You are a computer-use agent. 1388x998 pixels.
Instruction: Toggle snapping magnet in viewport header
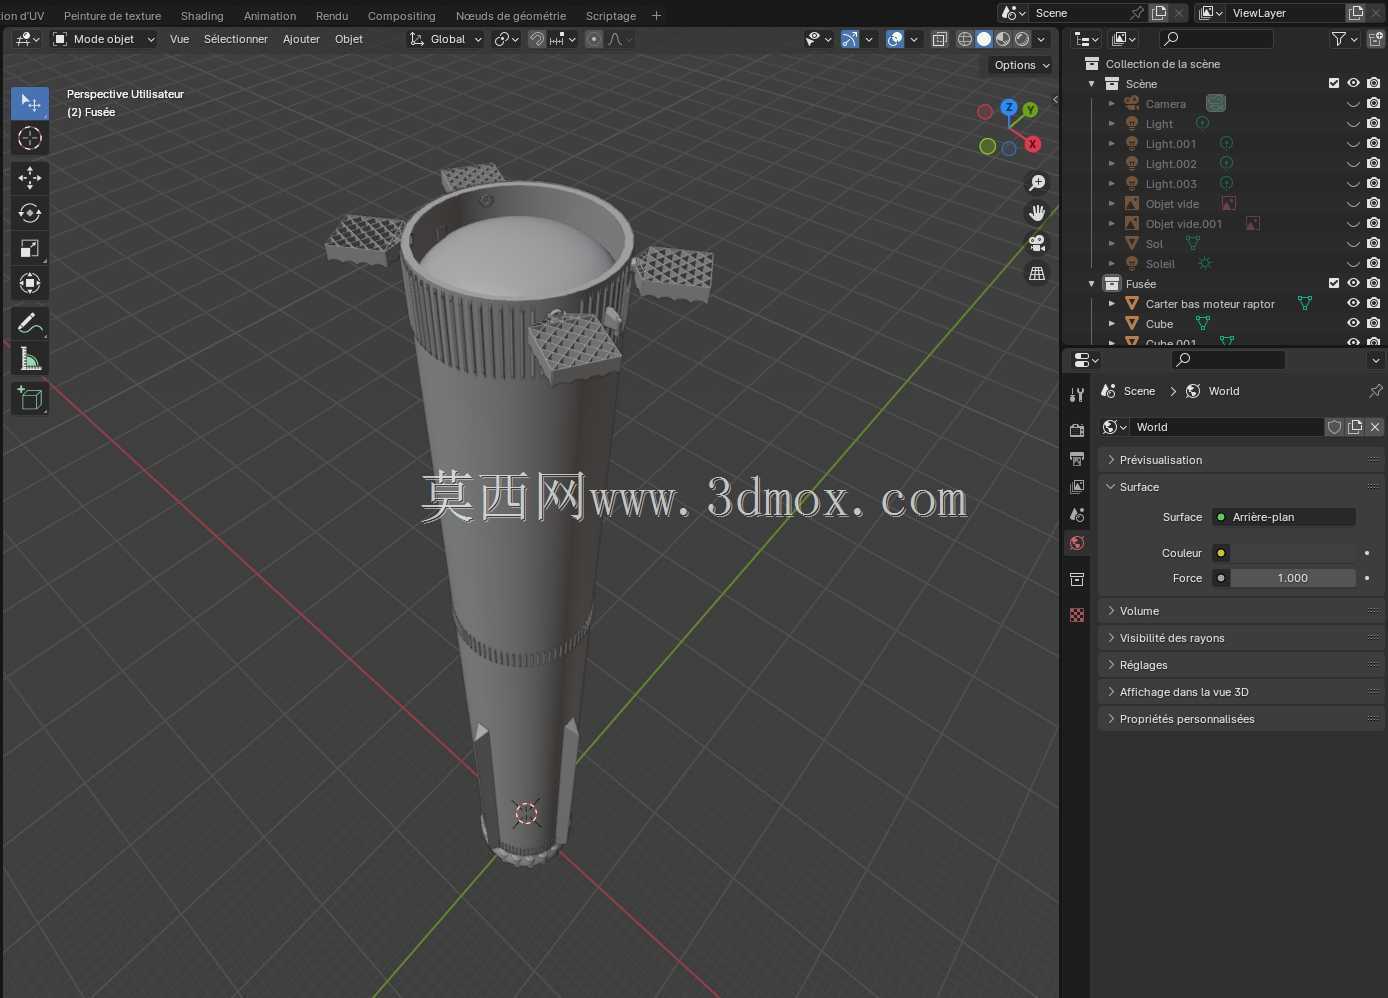537,39
